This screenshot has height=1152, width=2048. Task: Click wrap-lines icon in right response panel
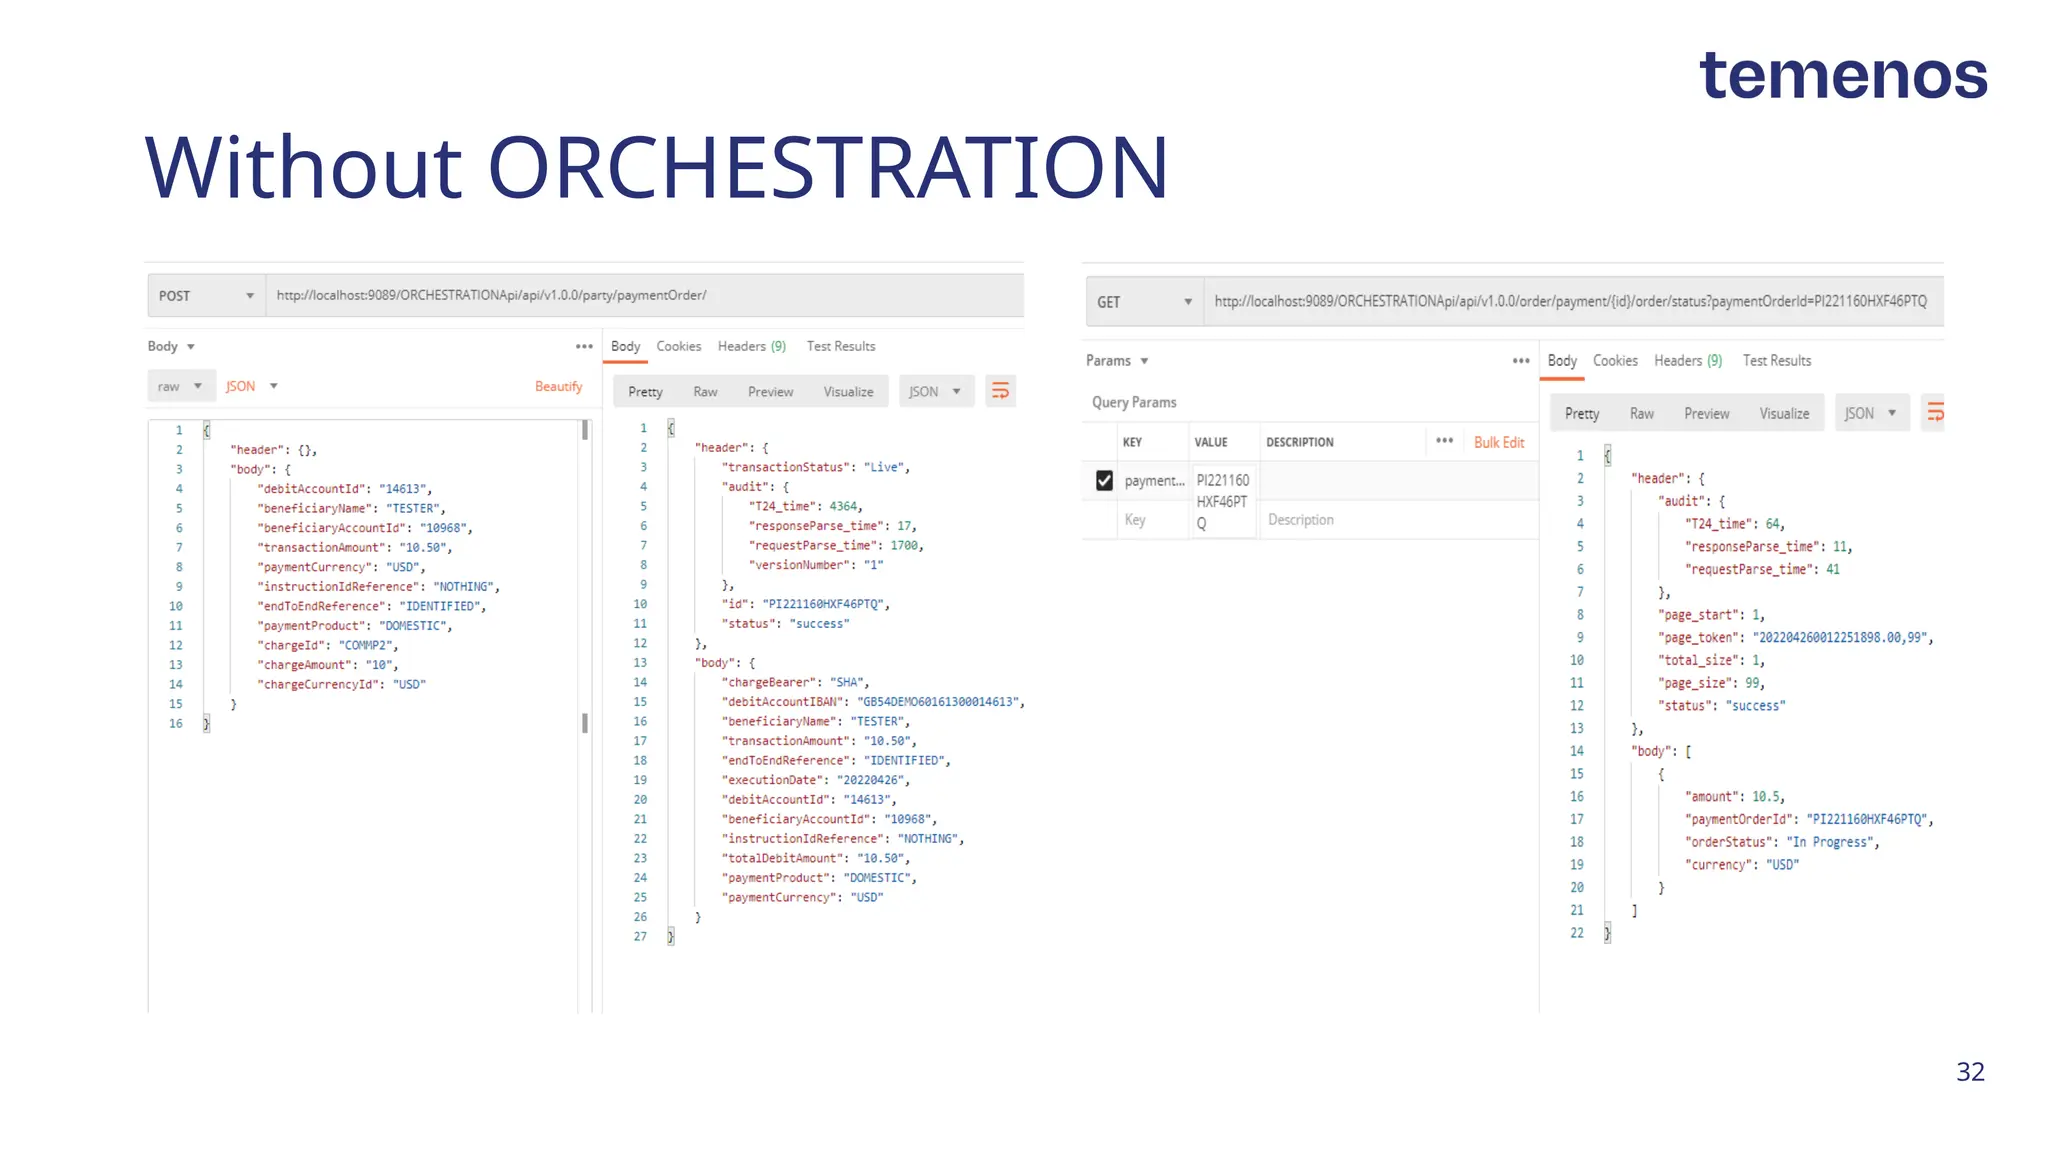tap(1935, 412)
